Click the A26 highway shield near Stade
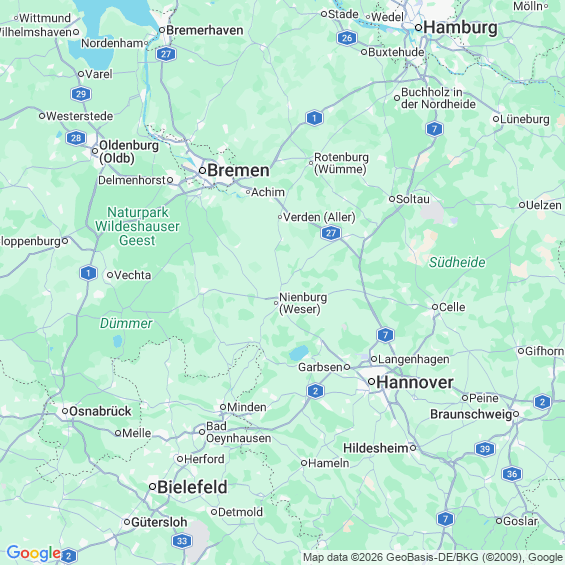Image resolution: width=565 pixels, height=565 pixels. [347, 38]
